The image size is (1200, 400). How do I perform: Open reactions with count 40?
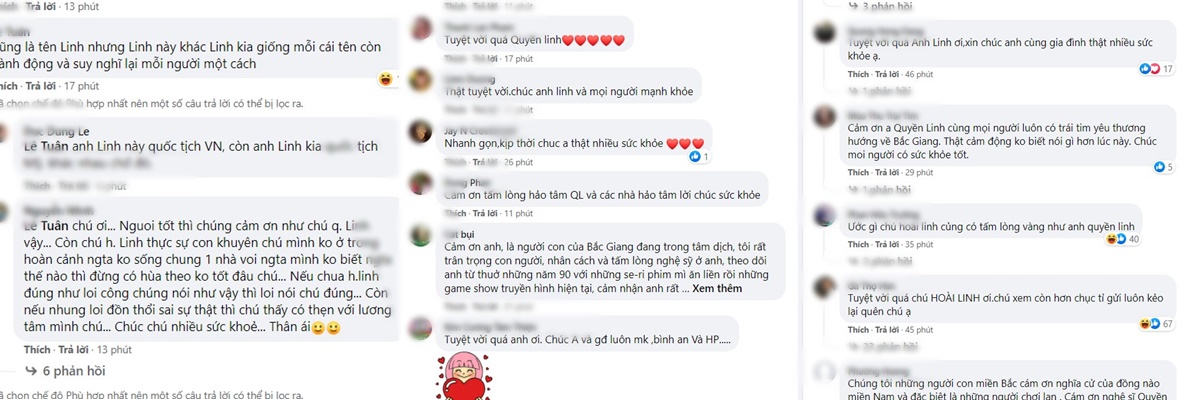[x=1121, y=239]
